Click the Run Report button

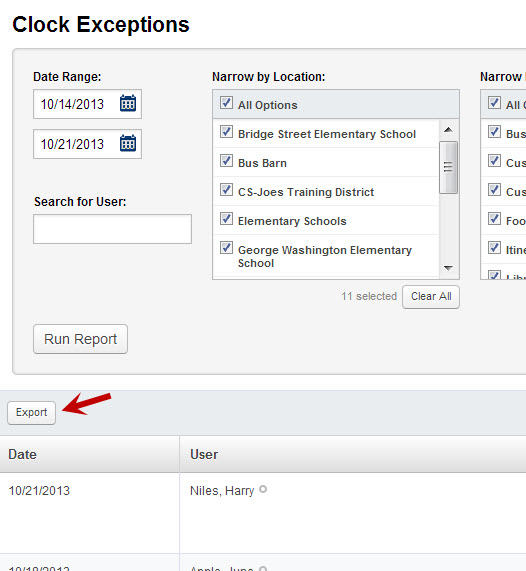point(81,339)
